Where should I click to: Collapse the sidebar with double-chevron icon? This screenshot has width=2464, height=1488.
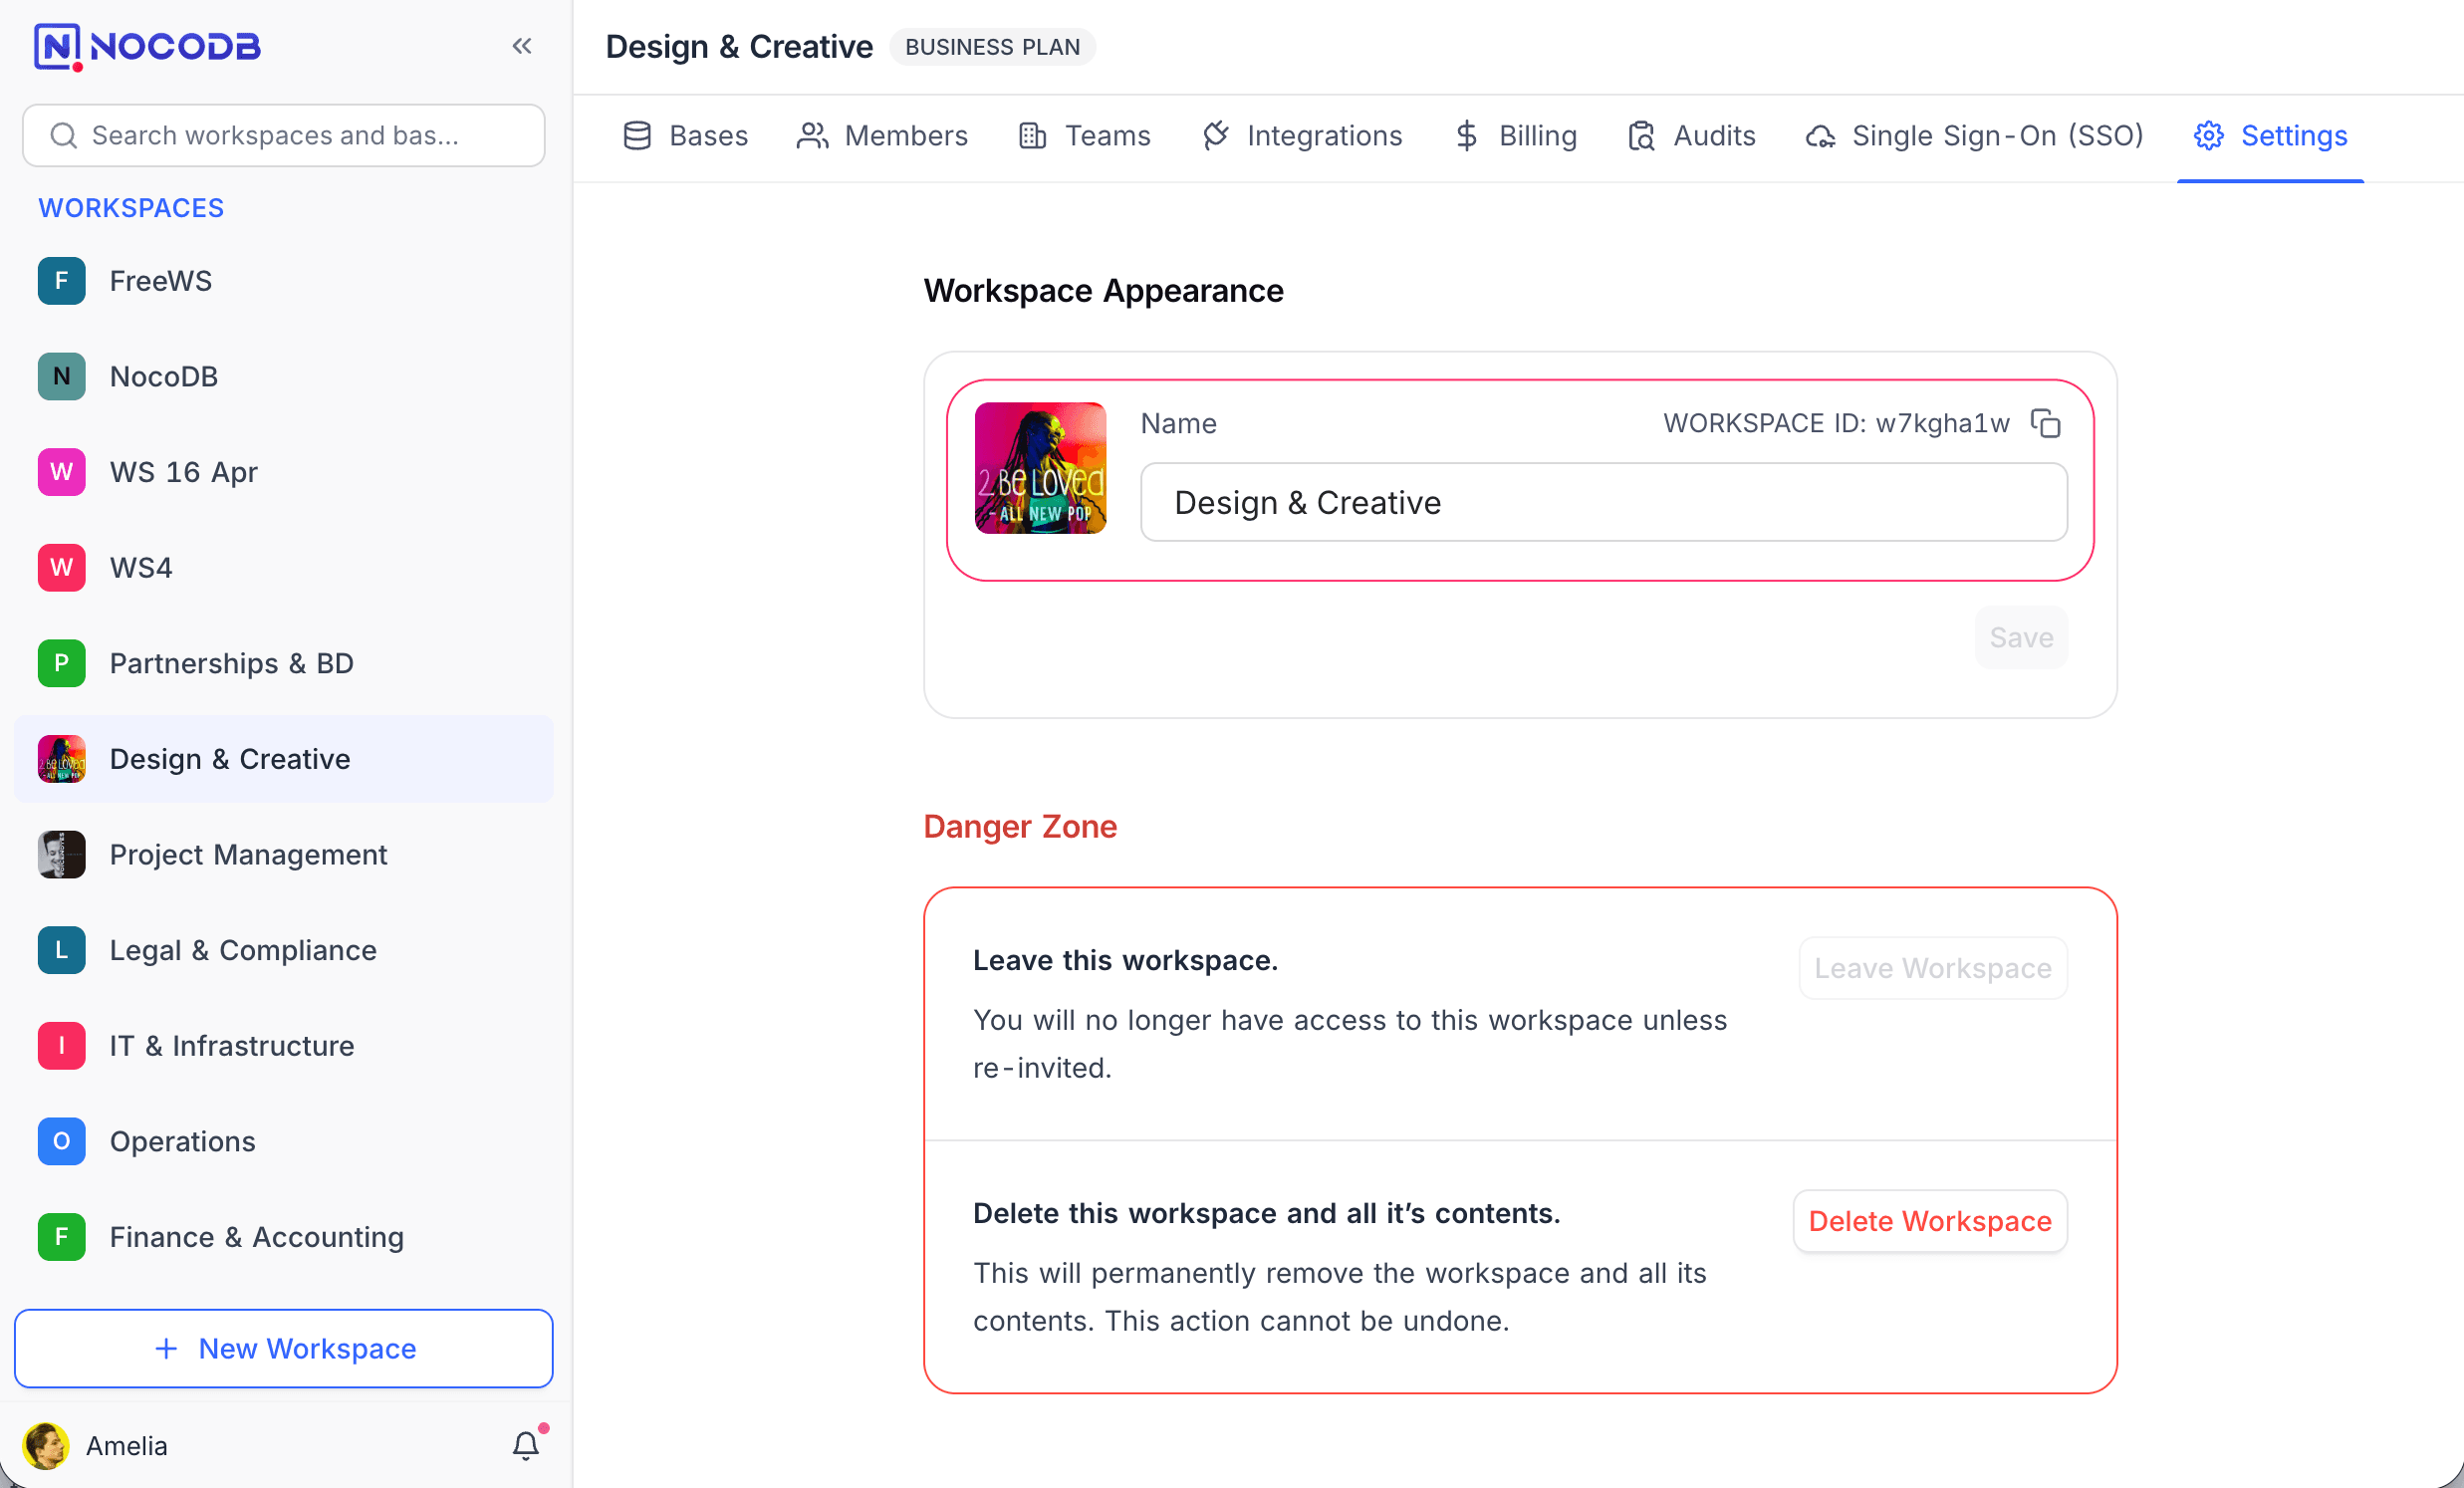click(x=521, y=46)
